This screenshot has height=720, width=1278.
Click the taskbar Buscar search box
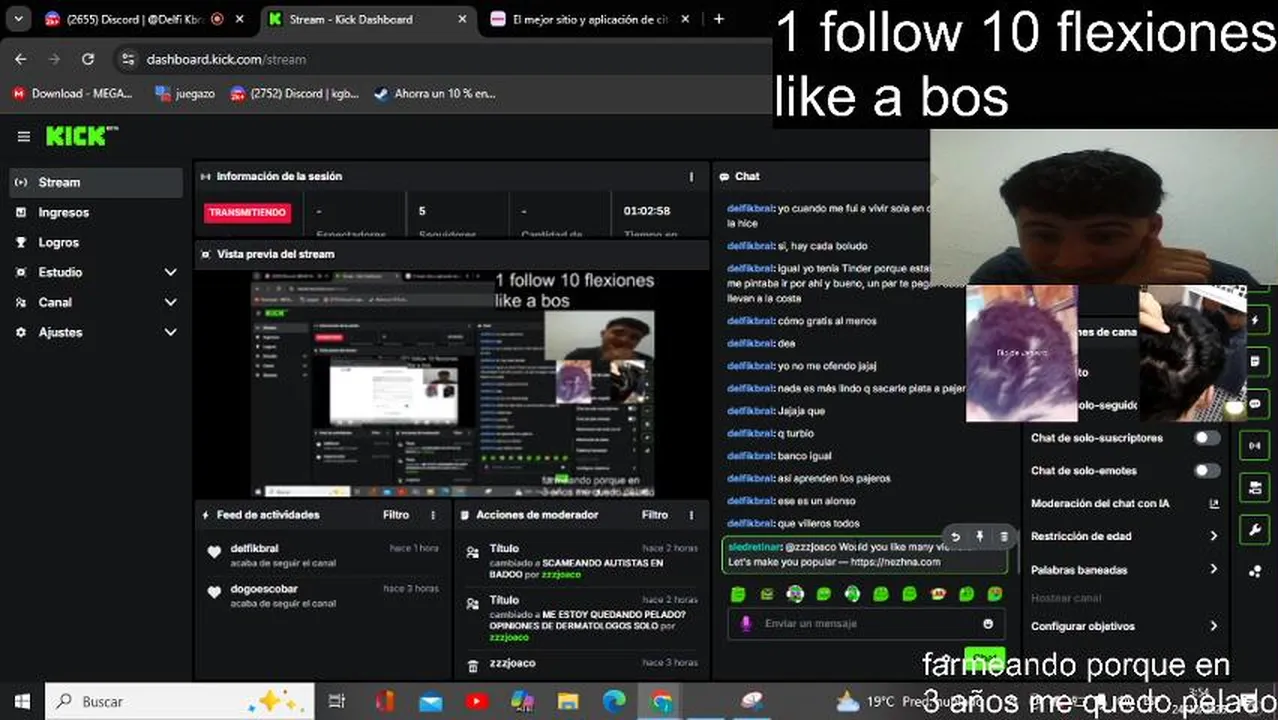click(180, 701)
